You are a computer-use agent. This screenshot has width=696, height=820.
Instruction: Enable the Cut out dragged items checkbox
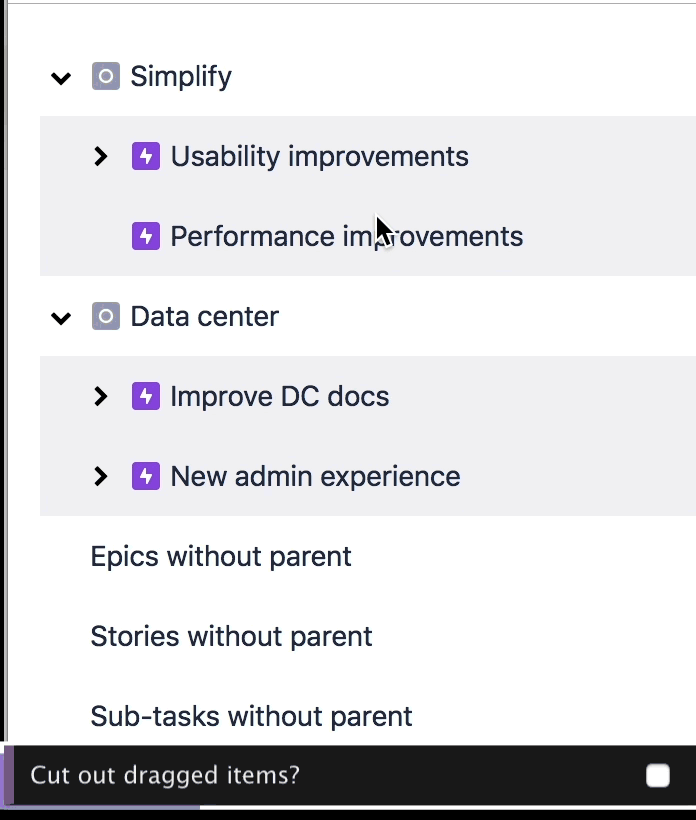tap(657, 775)
